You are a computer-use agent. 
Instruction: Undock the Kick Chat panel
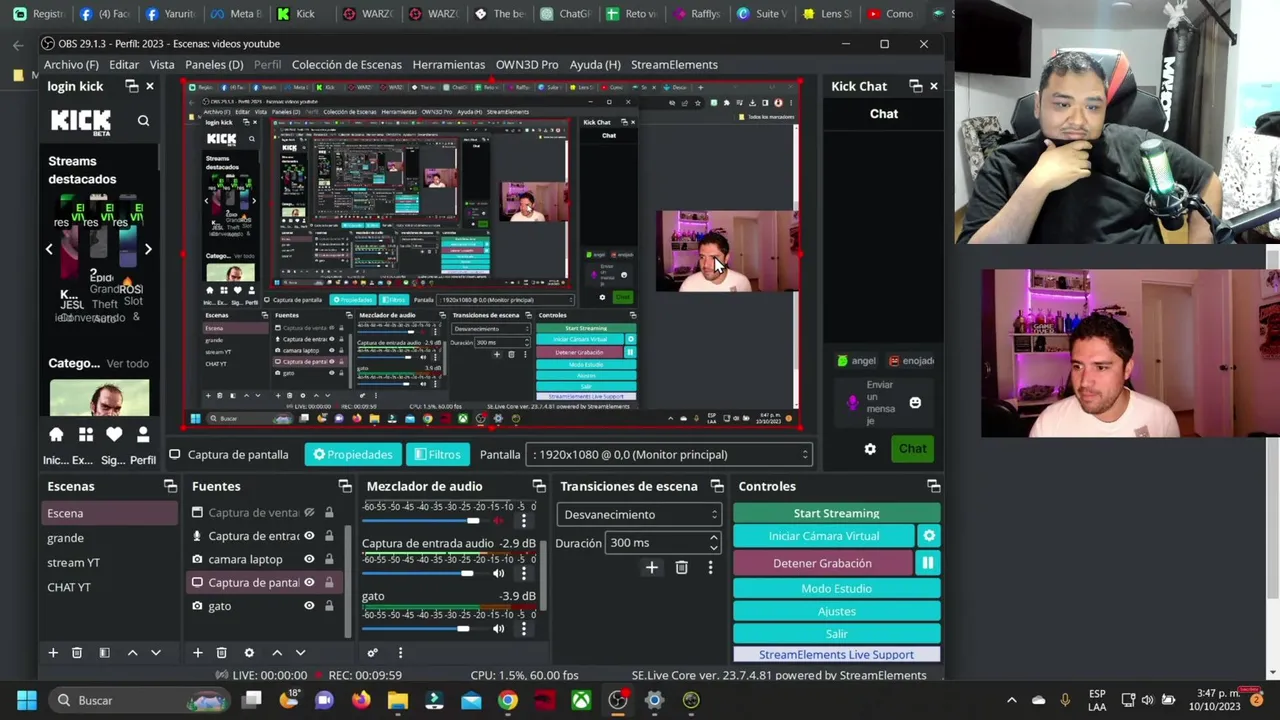[x=915, y=86]
